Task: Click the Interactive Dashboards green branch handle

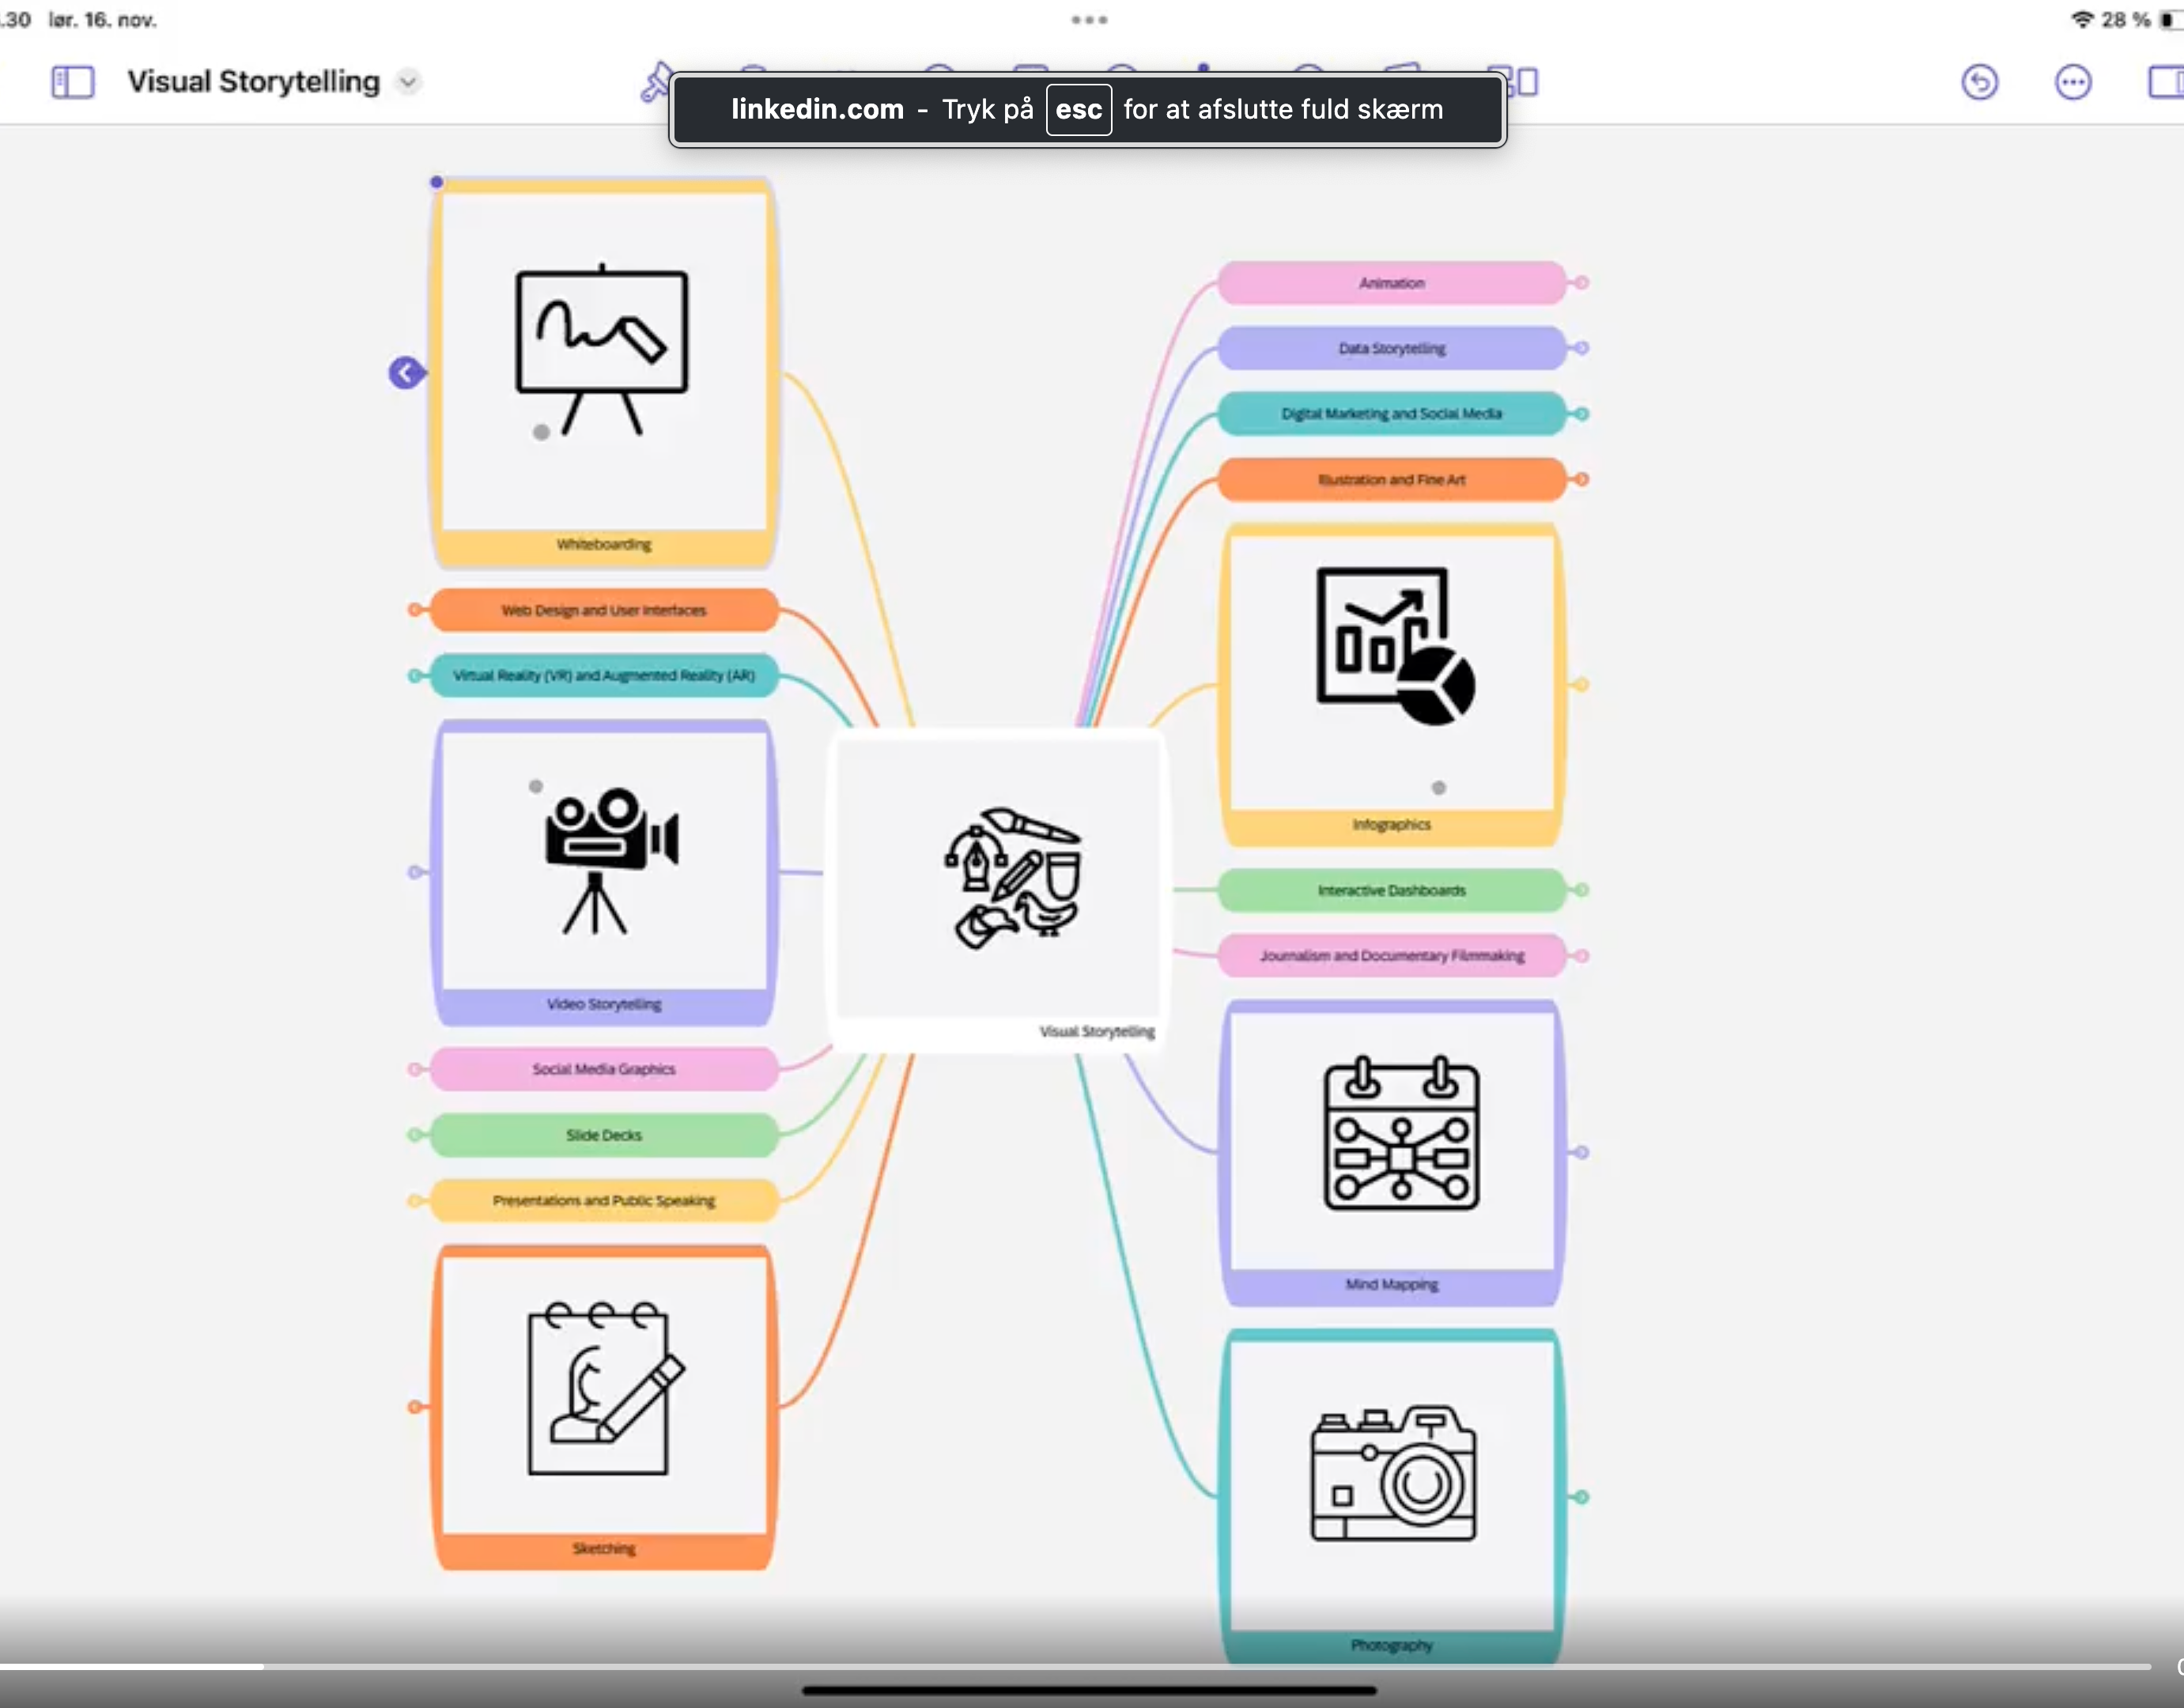Action: pos(1582,890)
